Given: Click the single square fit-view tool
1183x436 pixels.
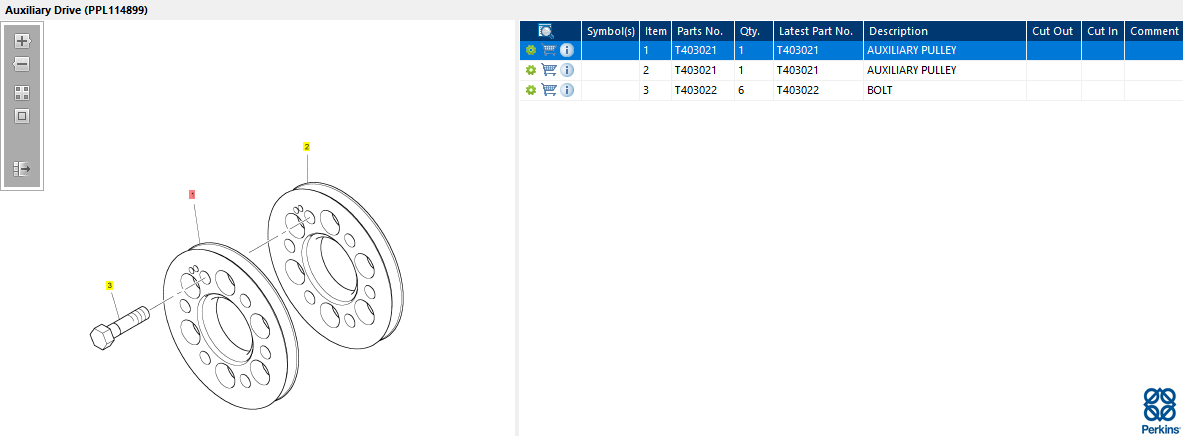Looking at the screenshot, I should coord(22,116).
